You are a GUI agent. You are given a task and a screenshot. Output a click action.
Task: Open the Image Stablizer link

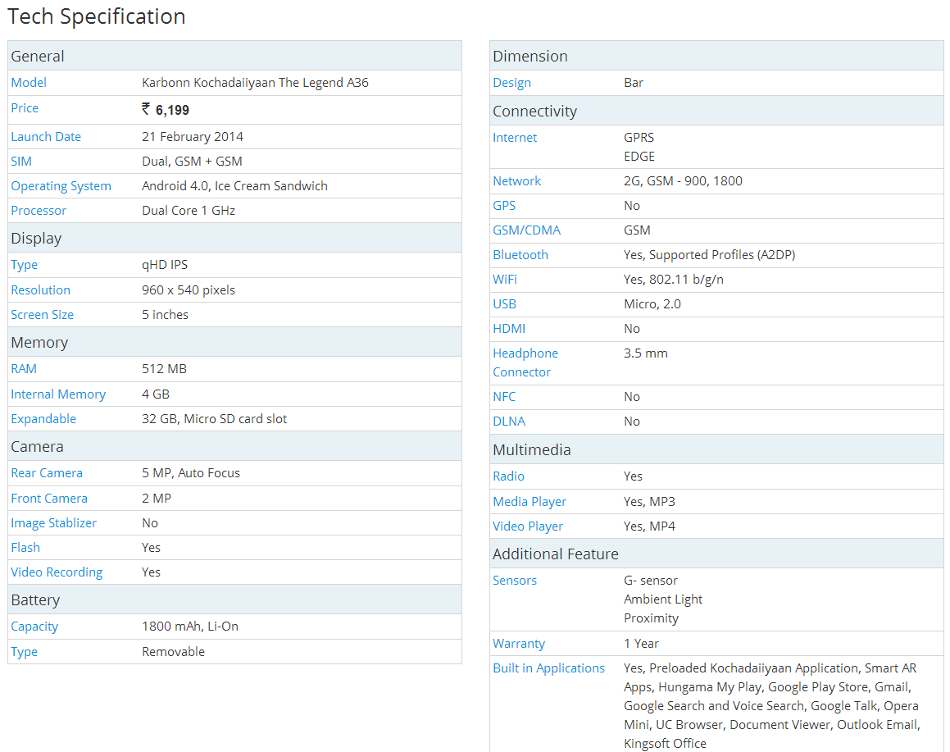pyautogui.click(x=54, y=523)
